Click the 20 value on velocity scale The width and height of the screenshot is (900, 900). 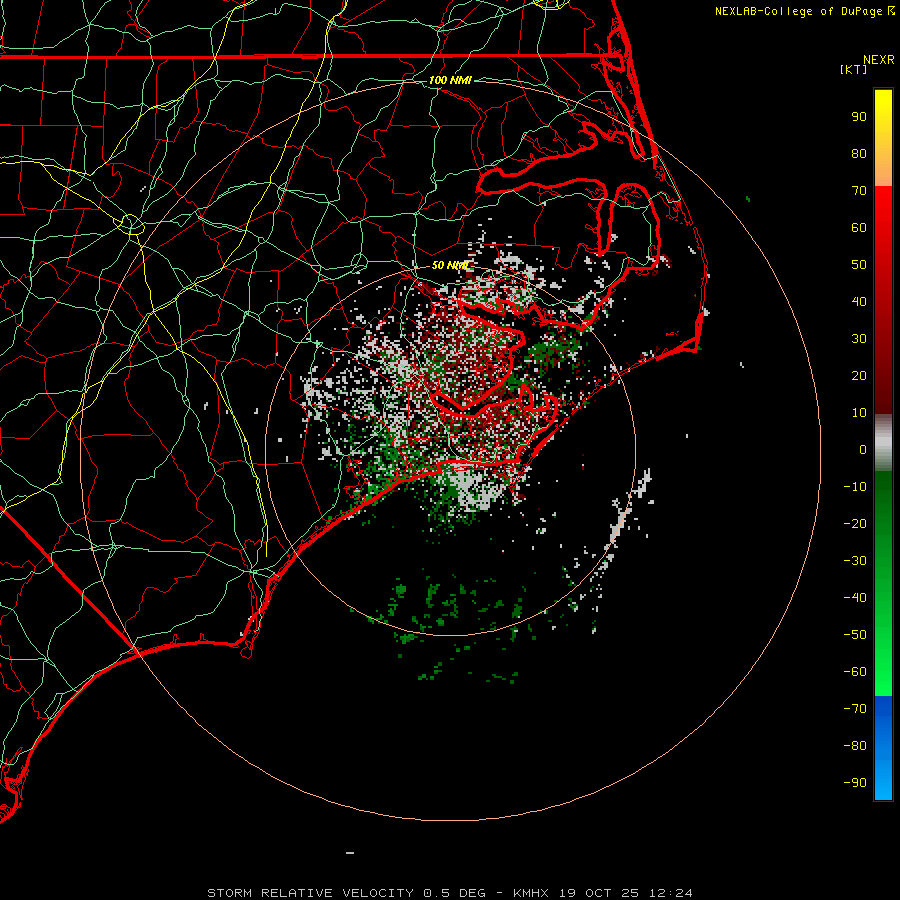[x=859, y=376]
